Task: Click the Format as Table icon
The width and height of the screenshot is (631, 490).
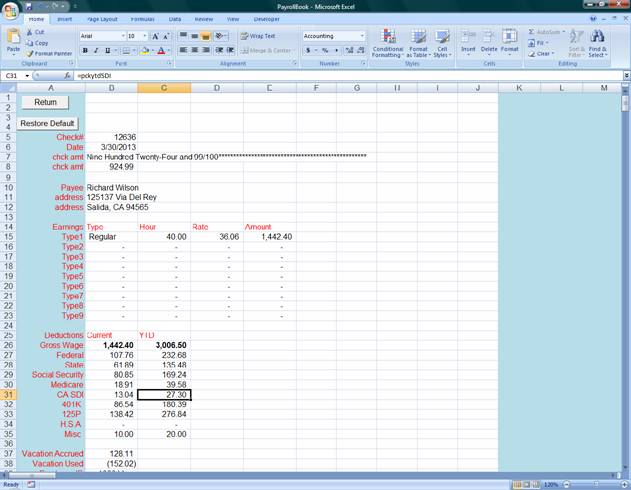Action: point(418,42)
